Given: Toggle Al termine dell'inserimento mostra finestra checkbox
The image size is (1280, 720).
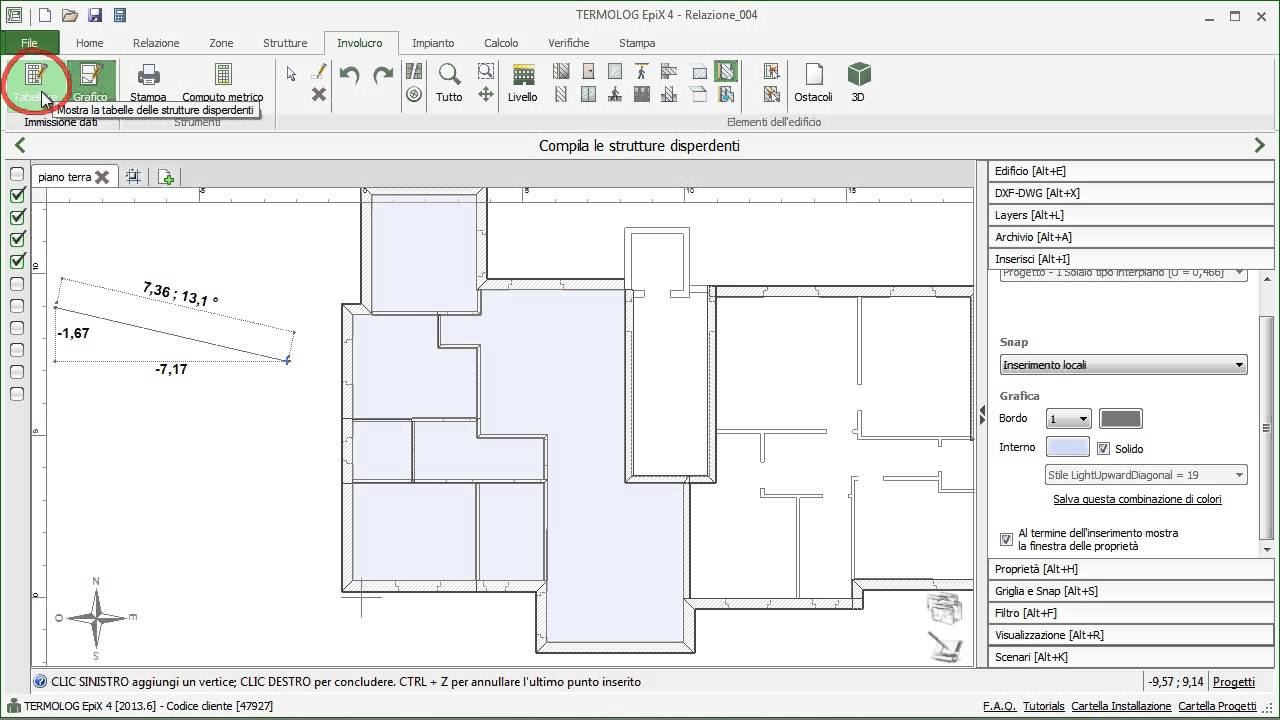Looking at the screenshot, I should tap(1006, 540).
